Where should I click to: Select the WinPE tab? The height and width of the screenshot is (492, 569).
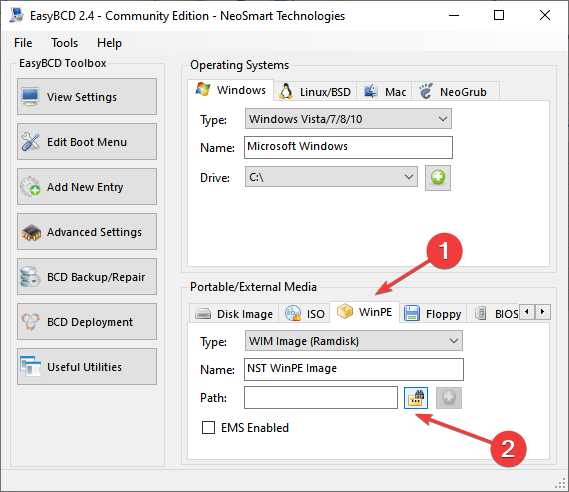365,312
